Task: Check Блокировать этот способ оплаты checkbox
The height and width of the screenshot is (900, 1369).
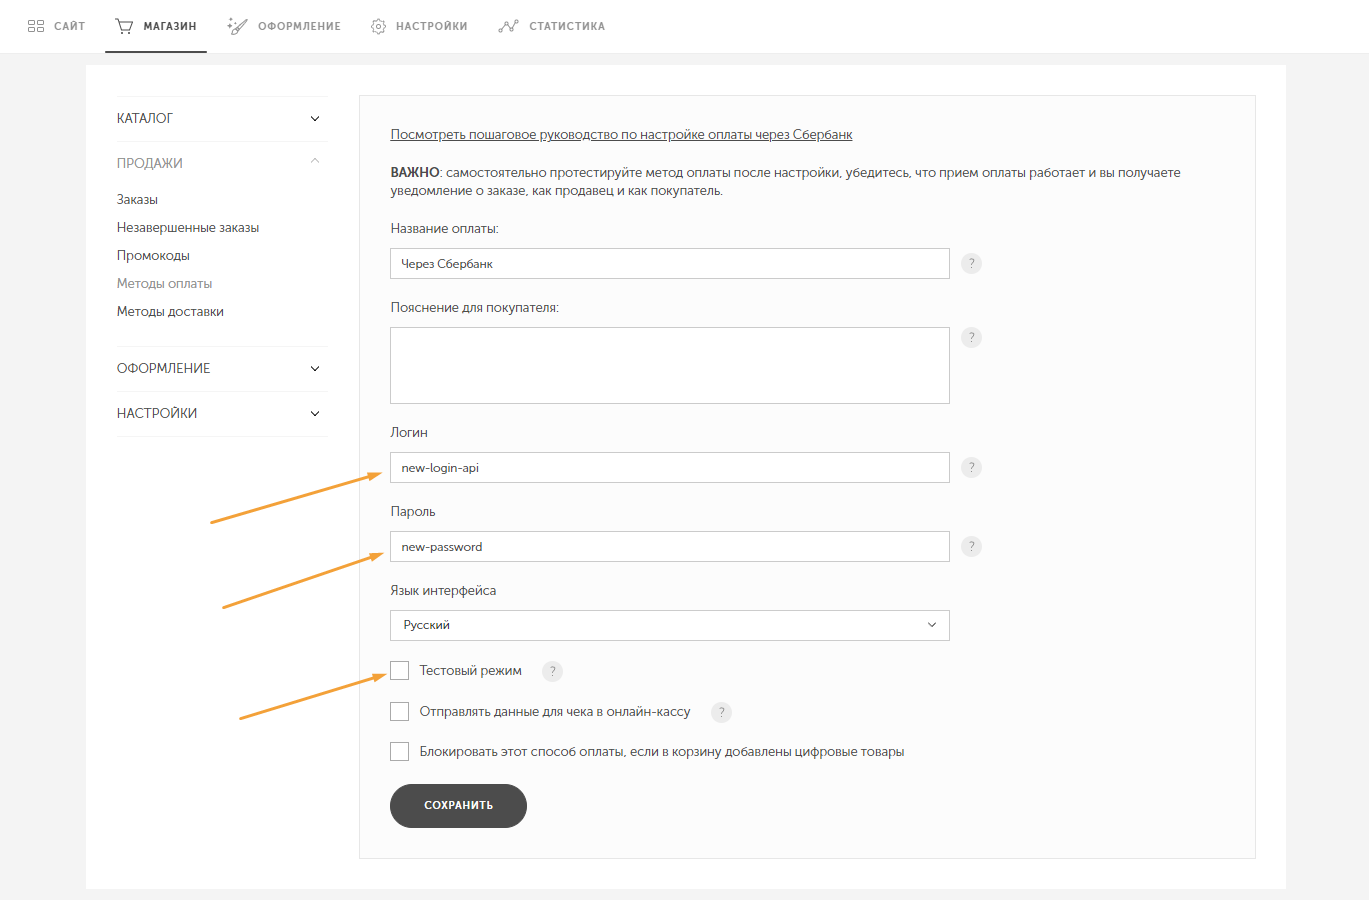Action: pyautogui.click(x=399, y=751)
